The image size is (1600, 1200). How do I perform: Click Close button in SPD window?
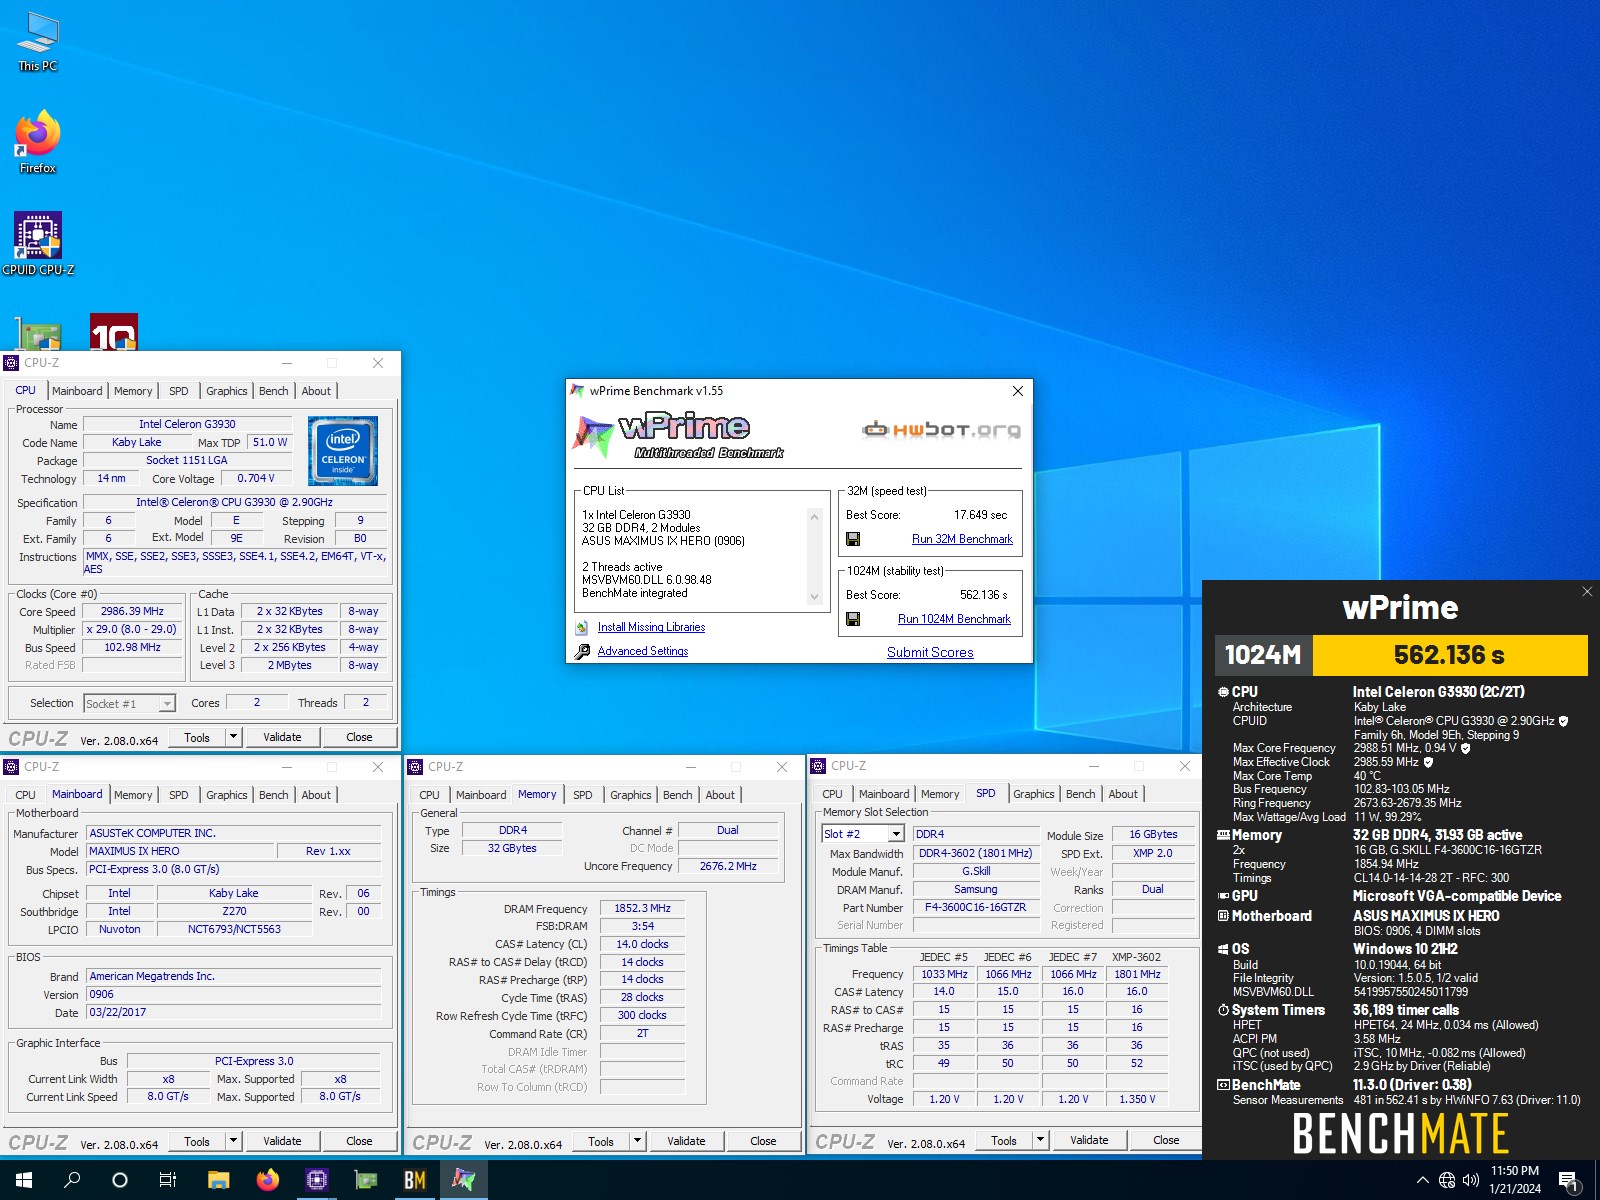(1166, 1140)
